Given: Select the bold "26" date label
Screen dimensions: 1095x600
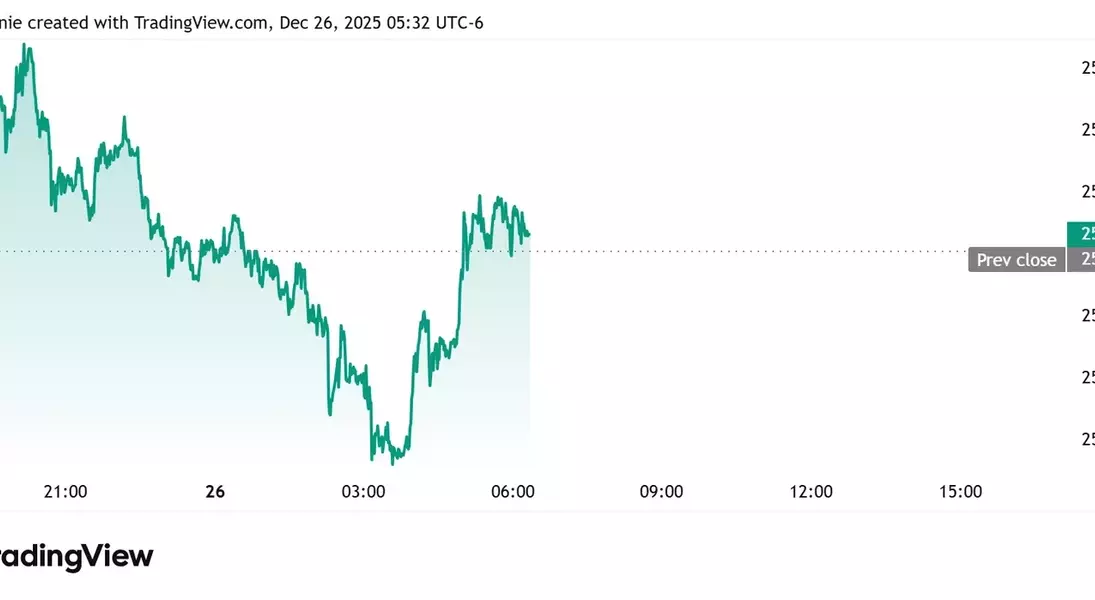Looking at the screenshot, I should [x=215, y=492].
